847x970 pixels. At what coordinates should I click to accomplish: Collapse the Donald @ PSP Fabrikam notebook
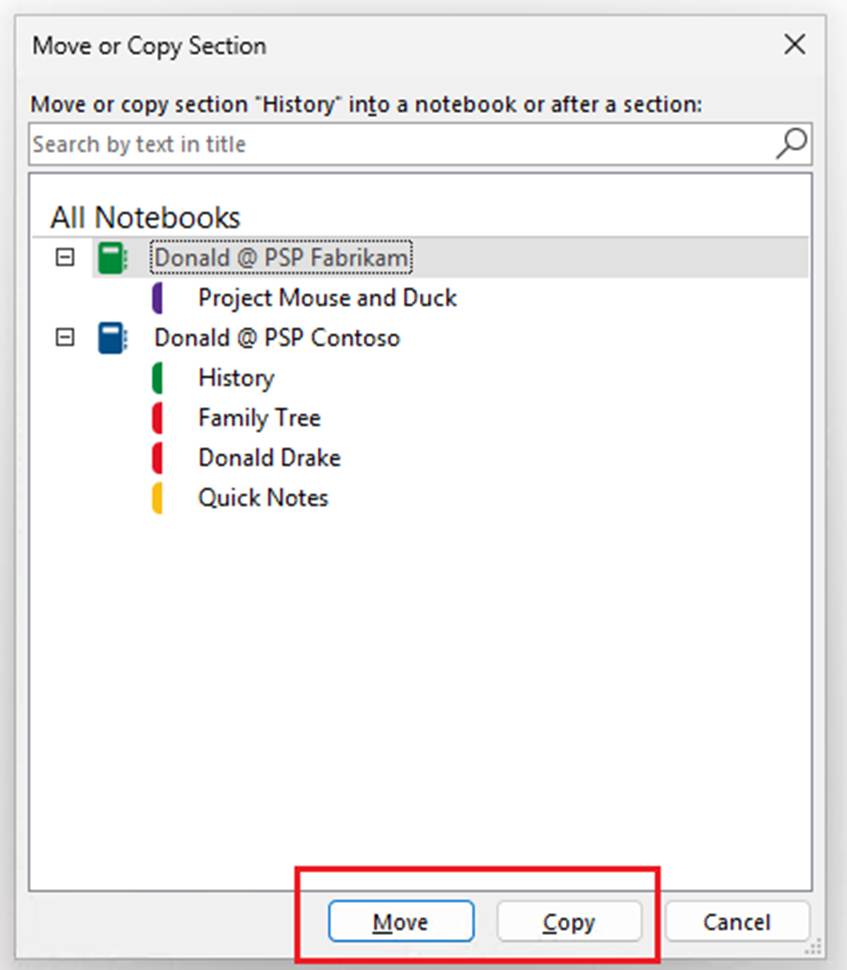point(65,258)
